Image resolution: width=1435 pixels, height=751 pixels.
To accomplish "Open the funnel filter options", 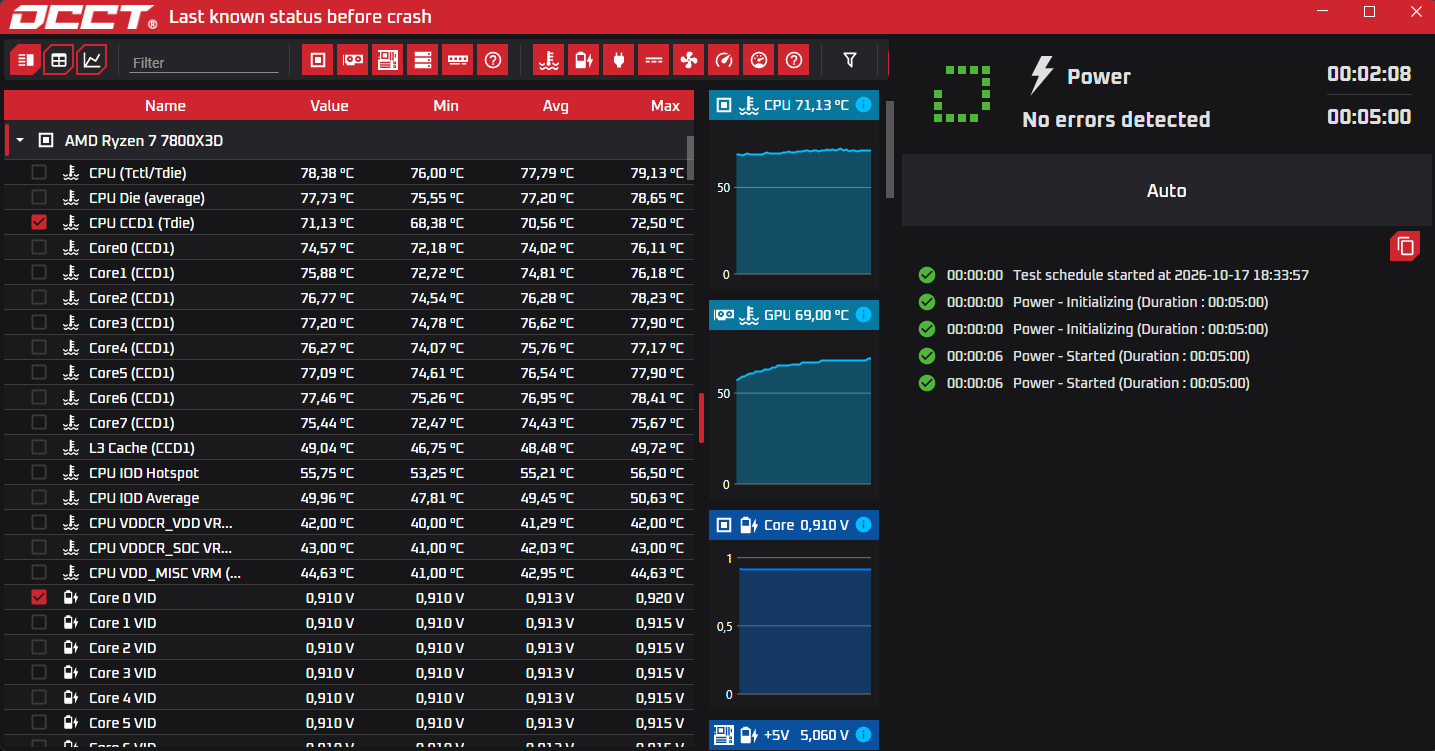I will coord(850,60).
